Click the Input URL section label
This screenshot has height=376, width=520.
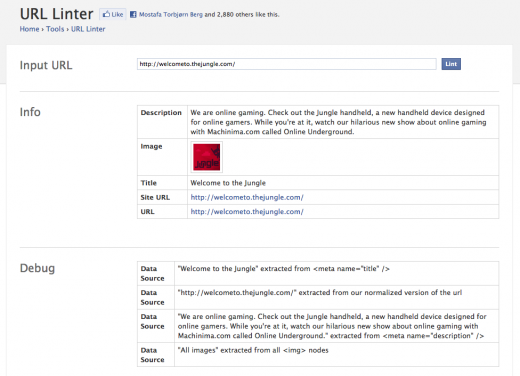46,65
